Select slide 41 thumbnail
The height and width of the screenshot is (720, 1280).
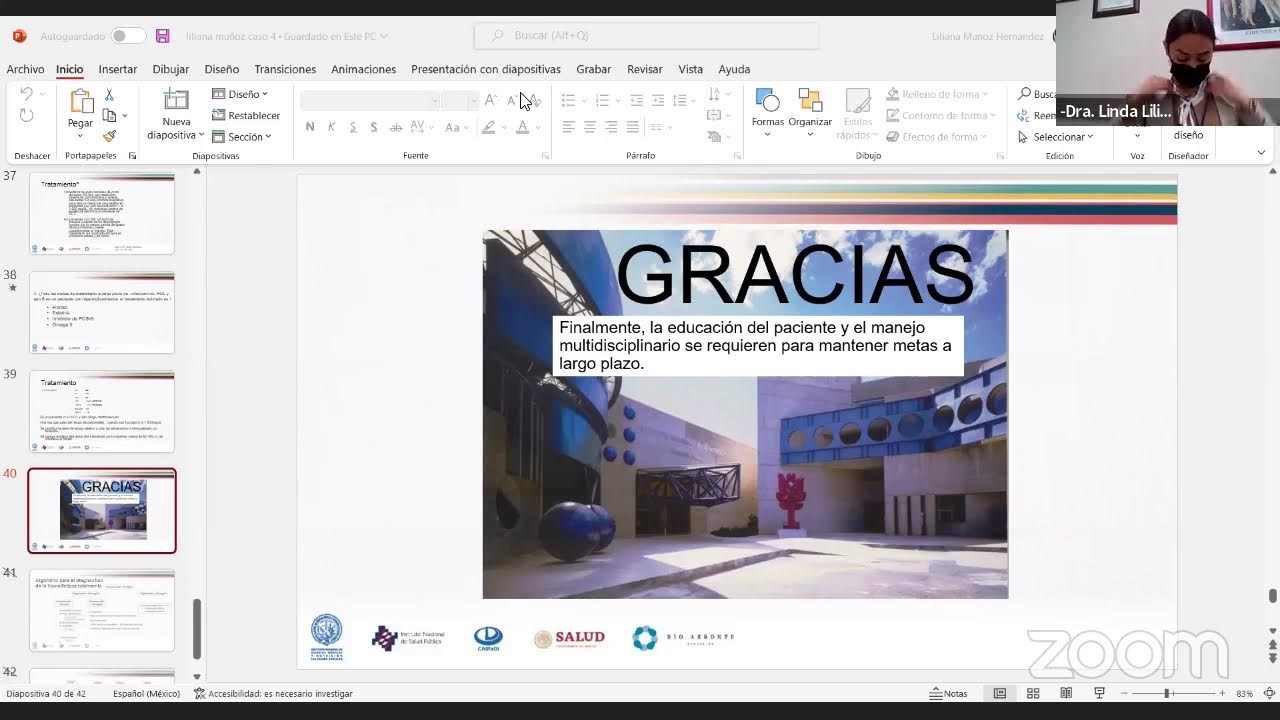pos(101,610)
